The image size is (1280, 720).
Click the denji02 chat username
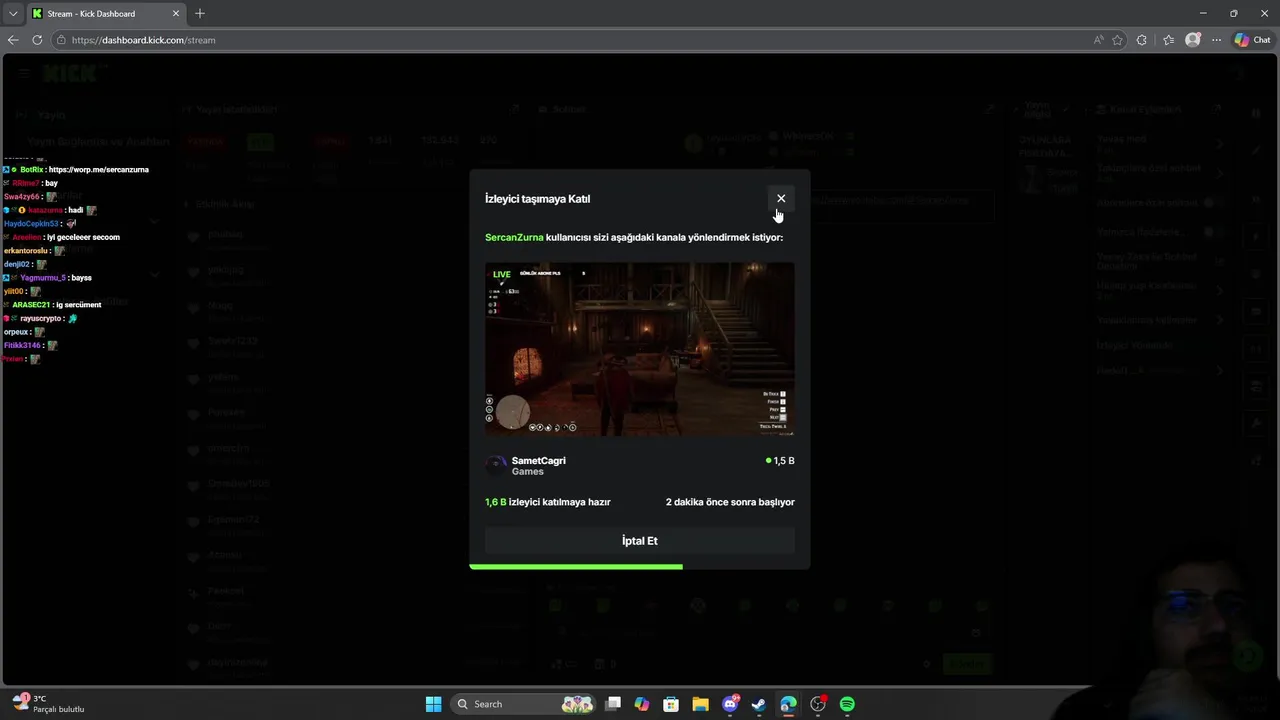click(16, 264)
